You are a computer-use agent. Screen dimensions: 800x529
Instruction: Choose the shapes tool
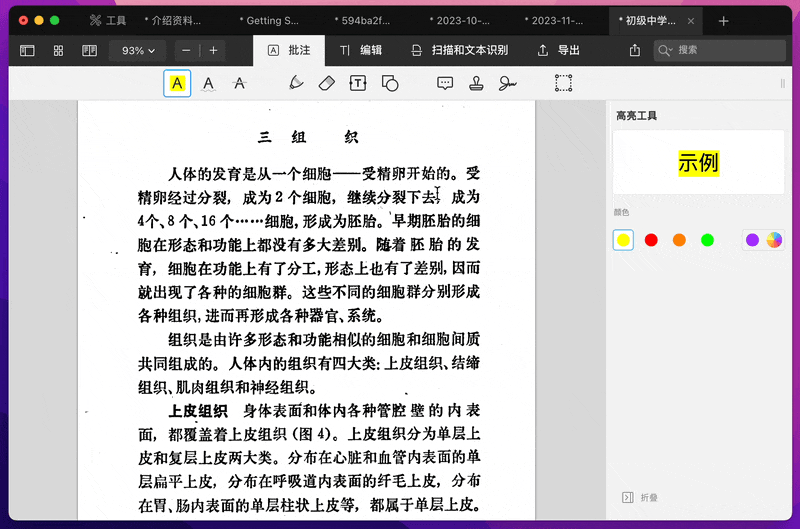[x=390, y=84]
